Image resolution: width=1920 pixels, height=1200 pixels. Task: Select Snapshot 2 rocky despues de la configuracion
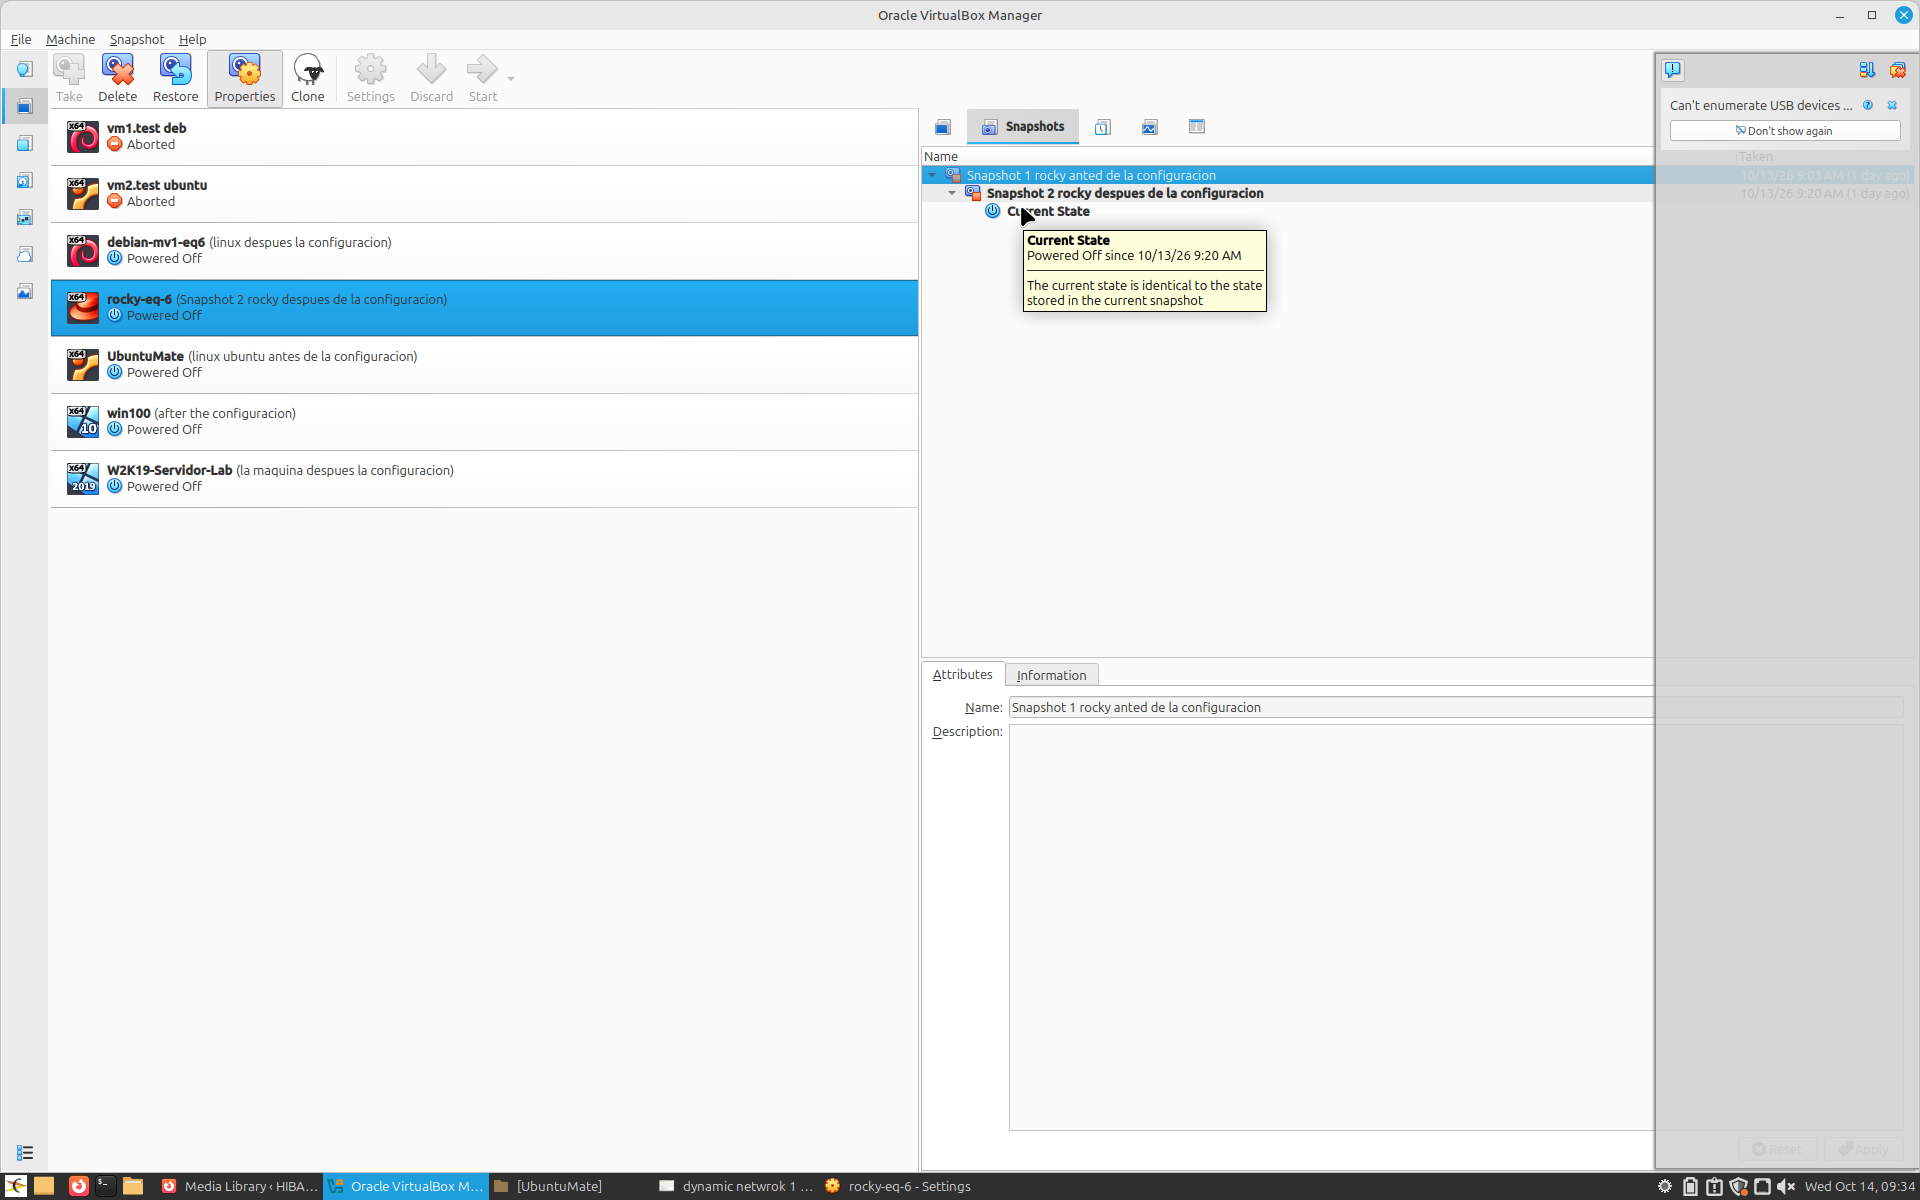point(1125,193)
